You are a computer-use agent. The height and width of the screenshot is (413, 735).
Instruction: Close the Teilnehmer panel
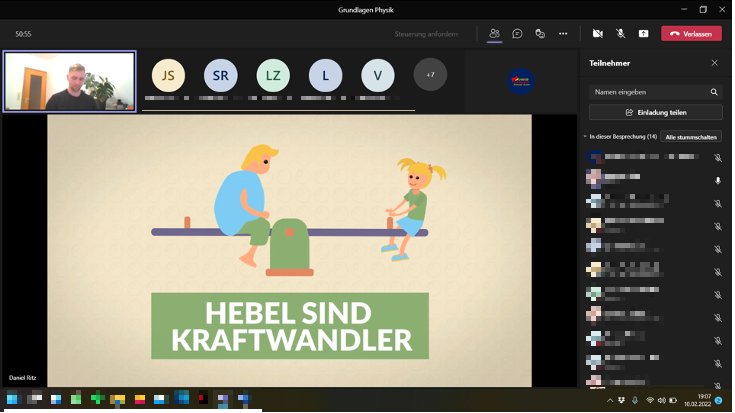(714, 63)
